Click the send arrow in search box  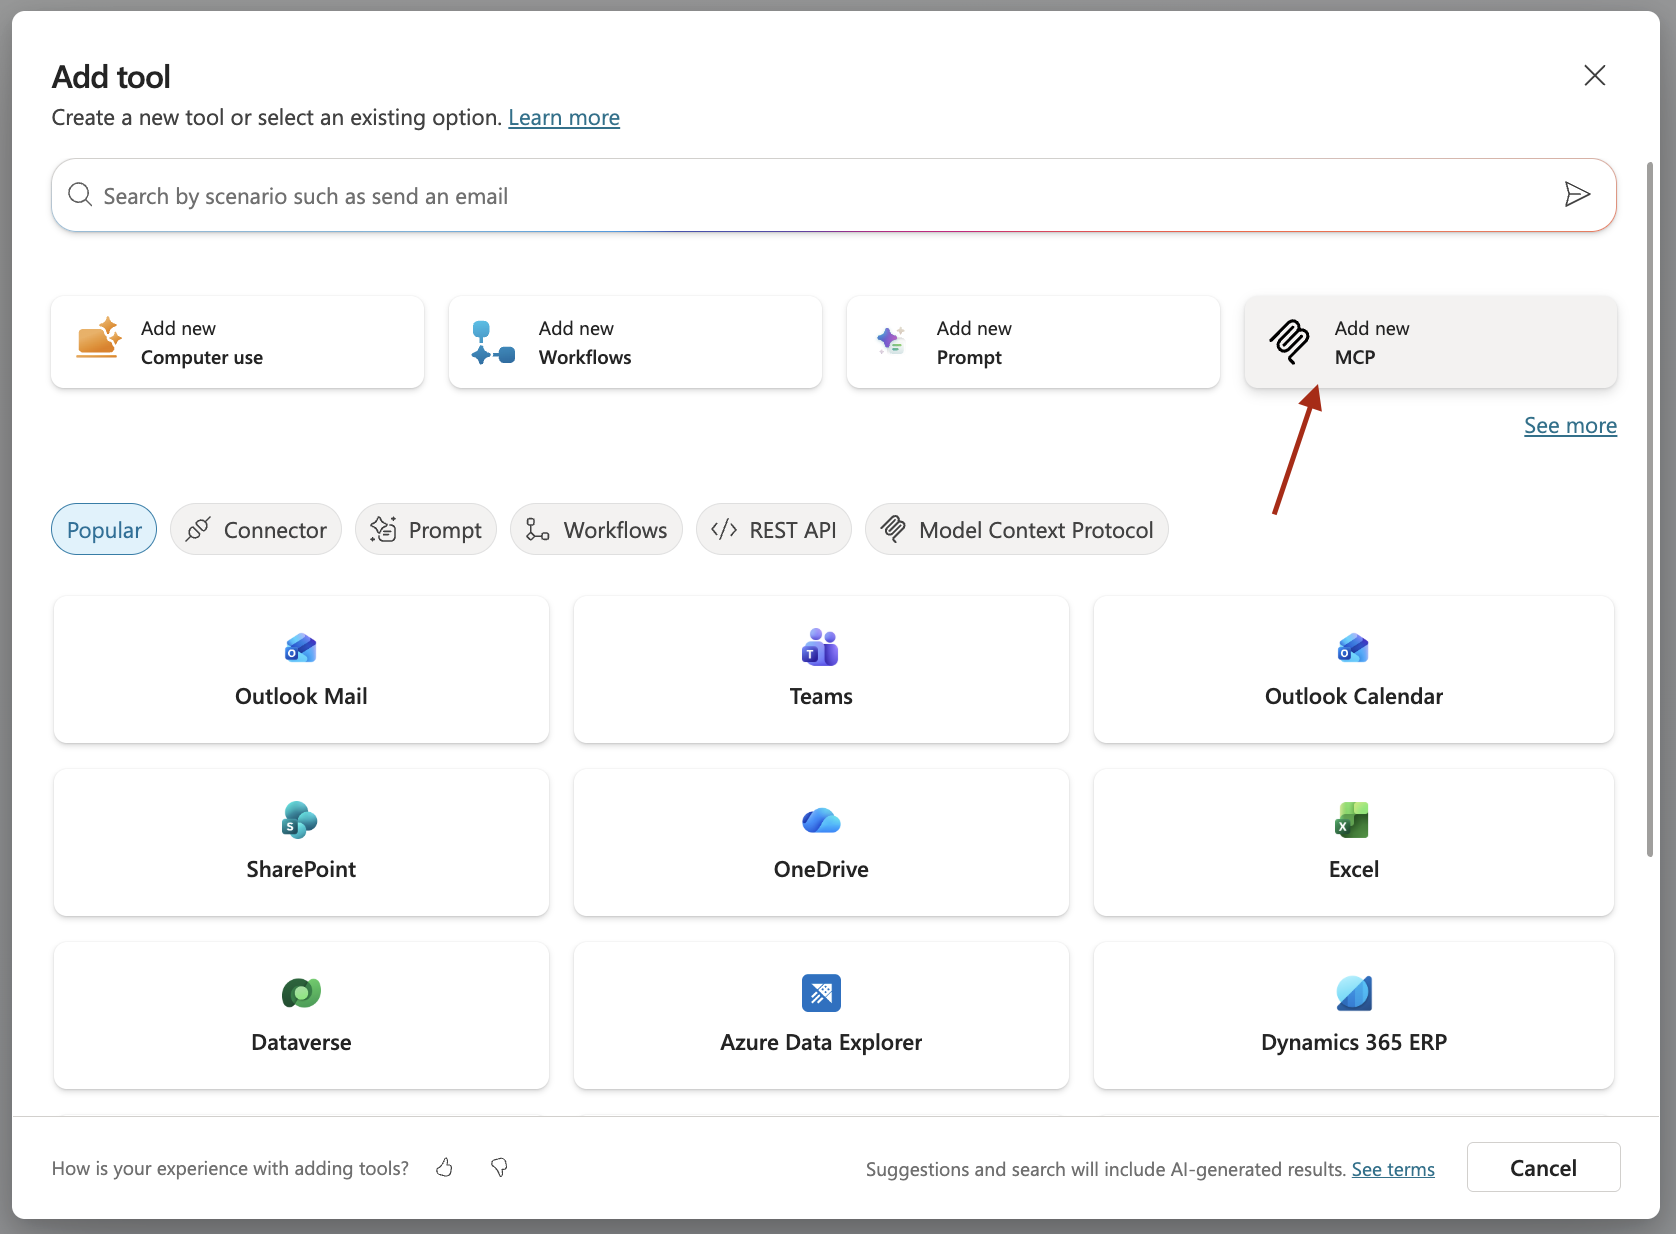[1577, 194]
